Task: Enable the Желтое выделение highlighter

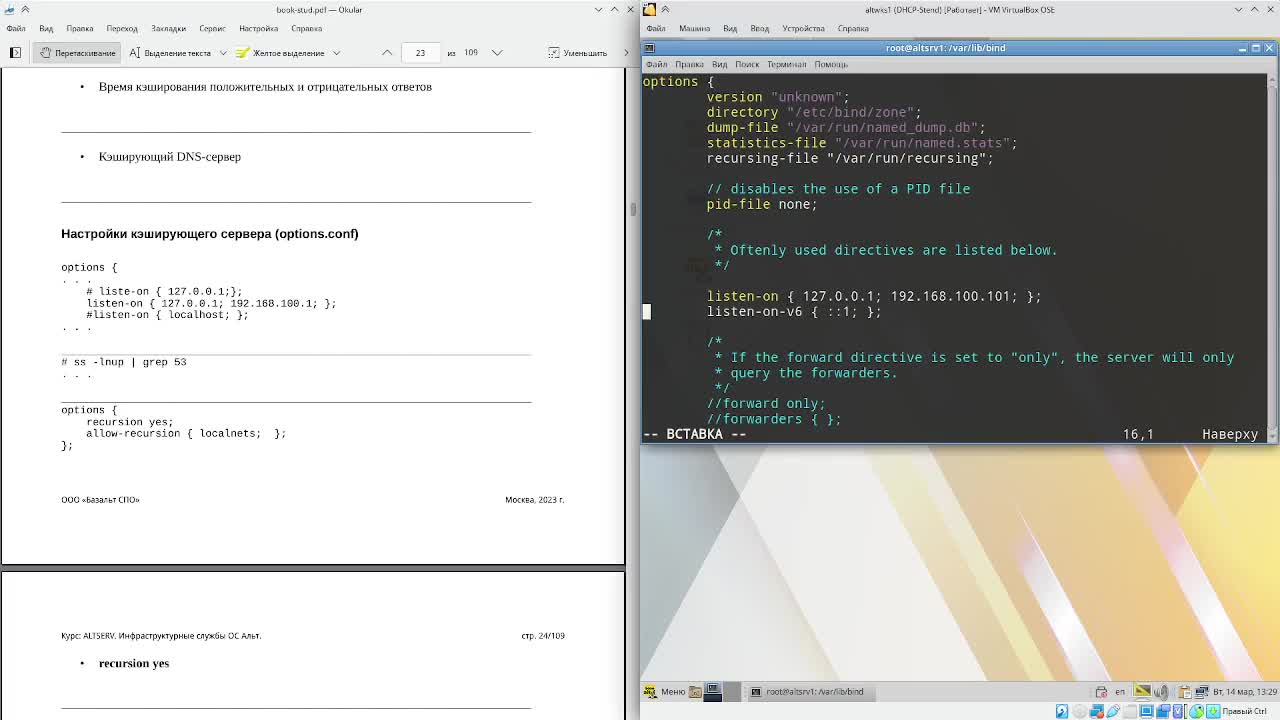Action: [x=280, y=52]
